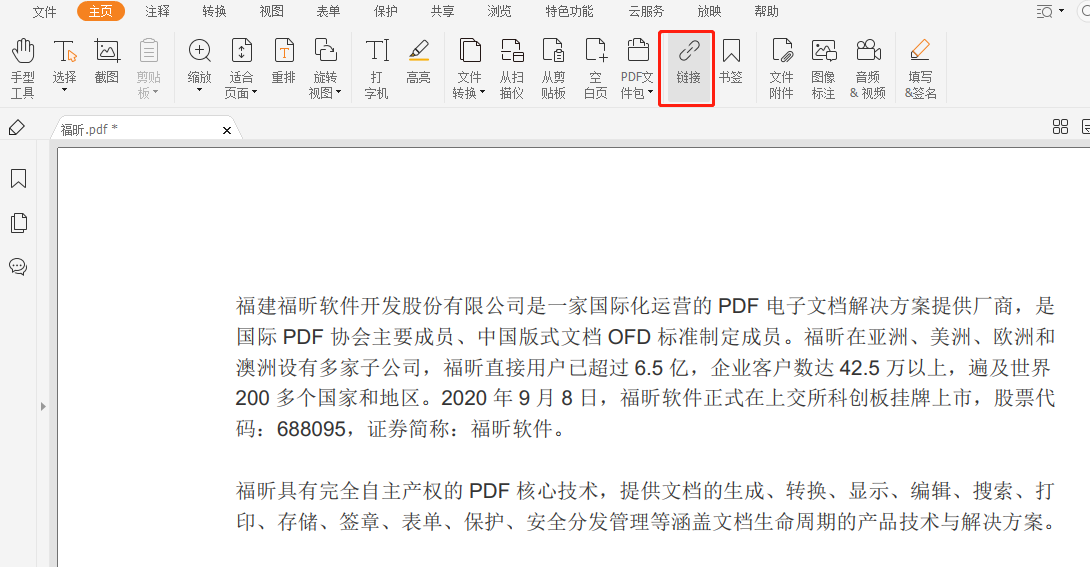The image size is (1090, 567).
Task: Expand the 选择 tool dropdown arrow
Action: pyautogui.click(x=64, y=91)
